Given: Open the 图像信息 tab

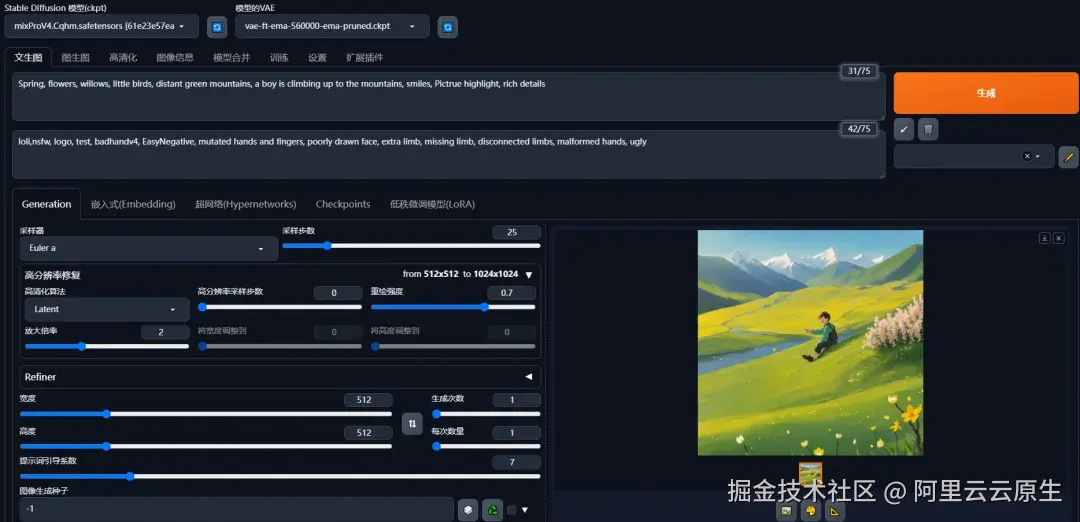Looking at the screenshot, I should click(x=175, y=58).
